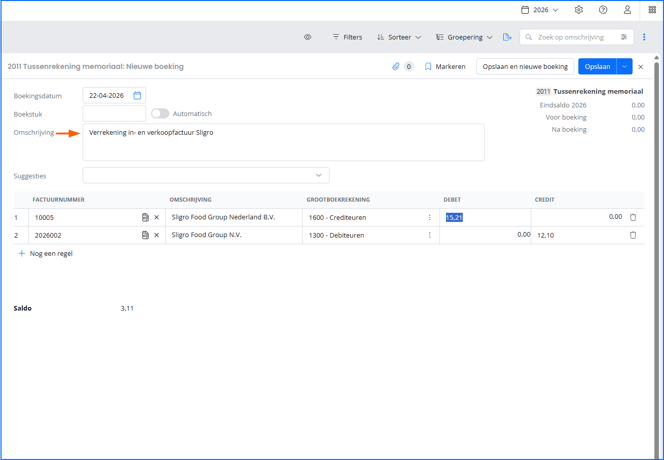Click the Boekingsdatum date field
The width and height of the screenshot is (664, 460).
[x=114, y=96]
